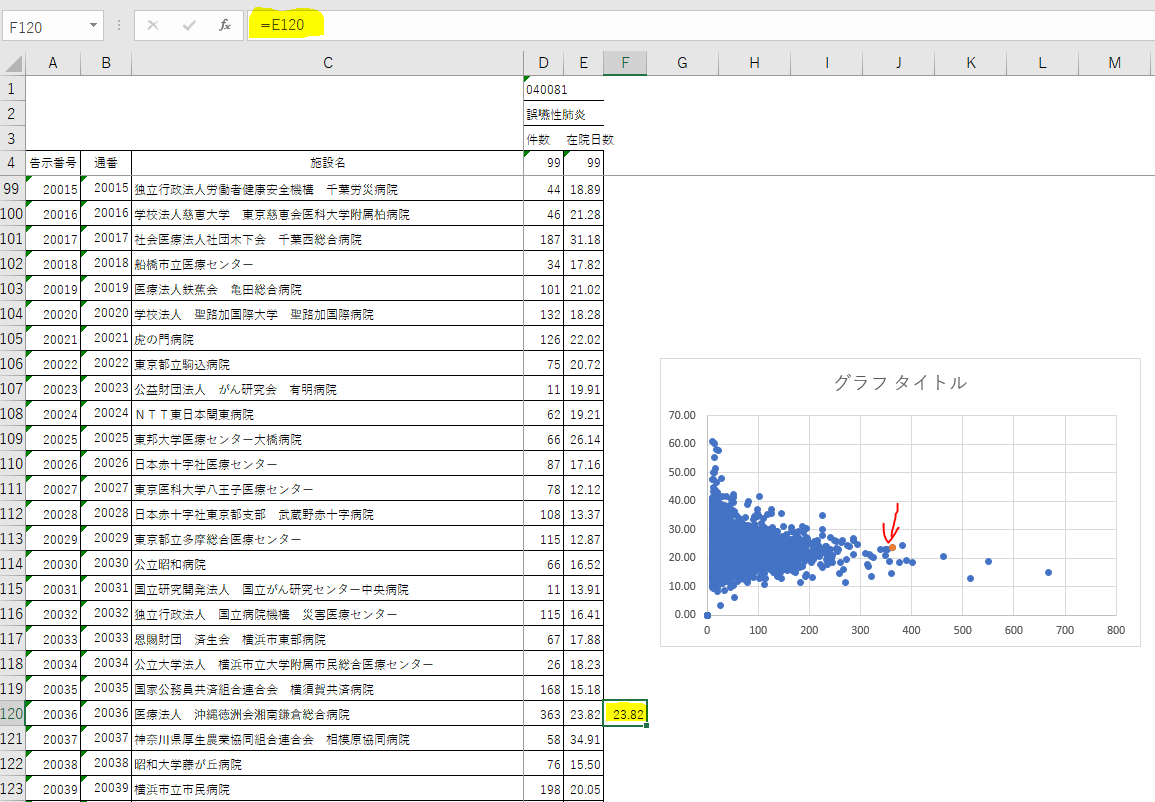The width and height of the screenshot is (1155, 802).
Task: Click the 通番 header cell
Action: [106, 163]
